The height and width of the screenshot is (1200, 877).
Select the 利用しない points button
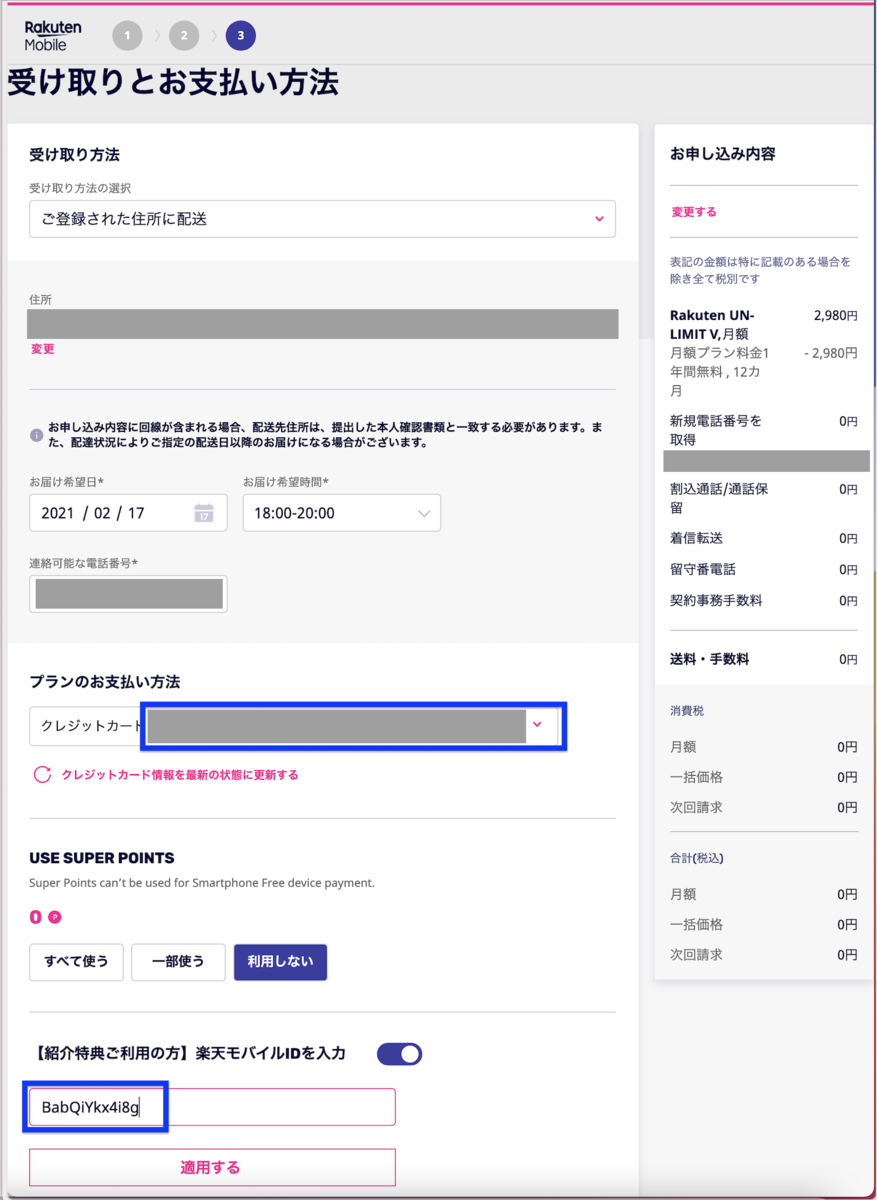[x=280, y=962]
